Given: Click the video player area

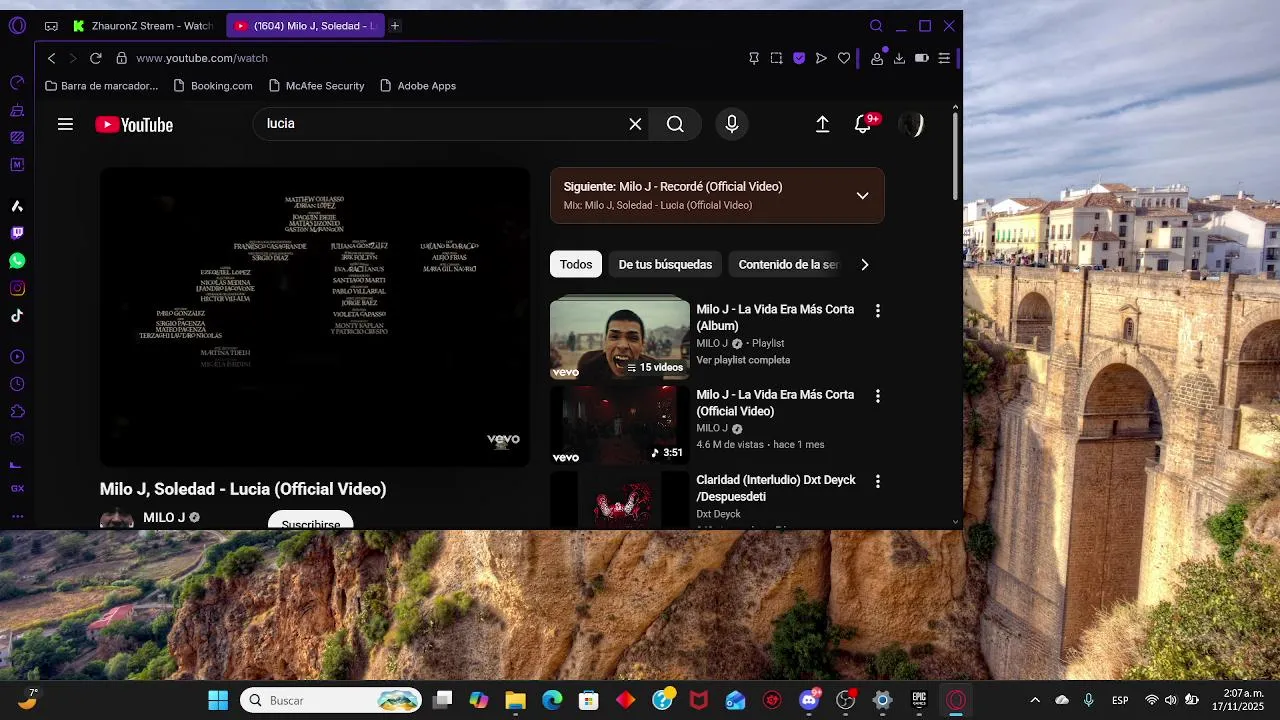Looking at the screenshot, I should coord(315,317).
